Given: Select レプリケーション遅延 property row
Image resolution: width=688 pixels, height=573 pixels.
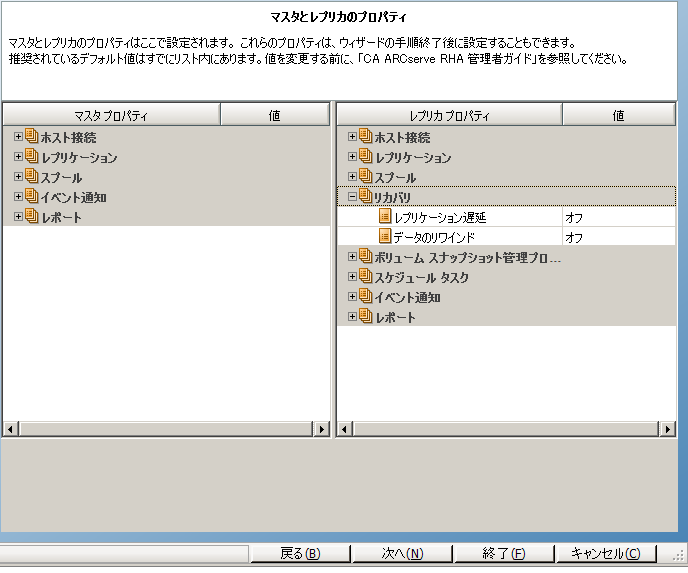Looking at the screenshot, I should pyautogui.click(x=506, y=217).
